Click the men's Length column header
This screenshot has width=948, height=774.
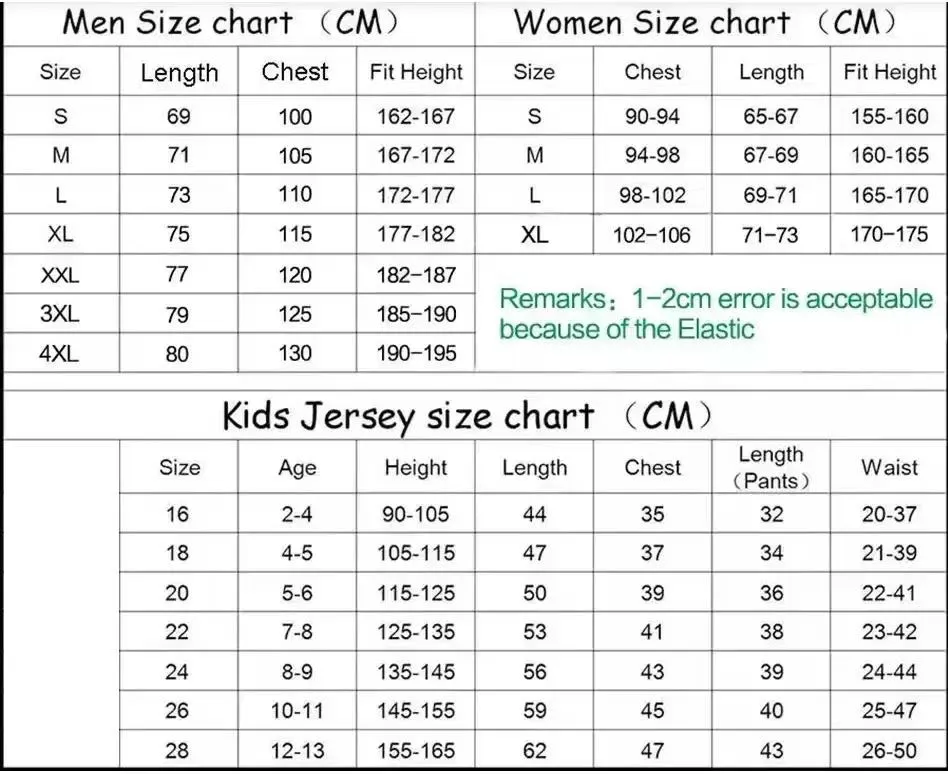[179, 73]
